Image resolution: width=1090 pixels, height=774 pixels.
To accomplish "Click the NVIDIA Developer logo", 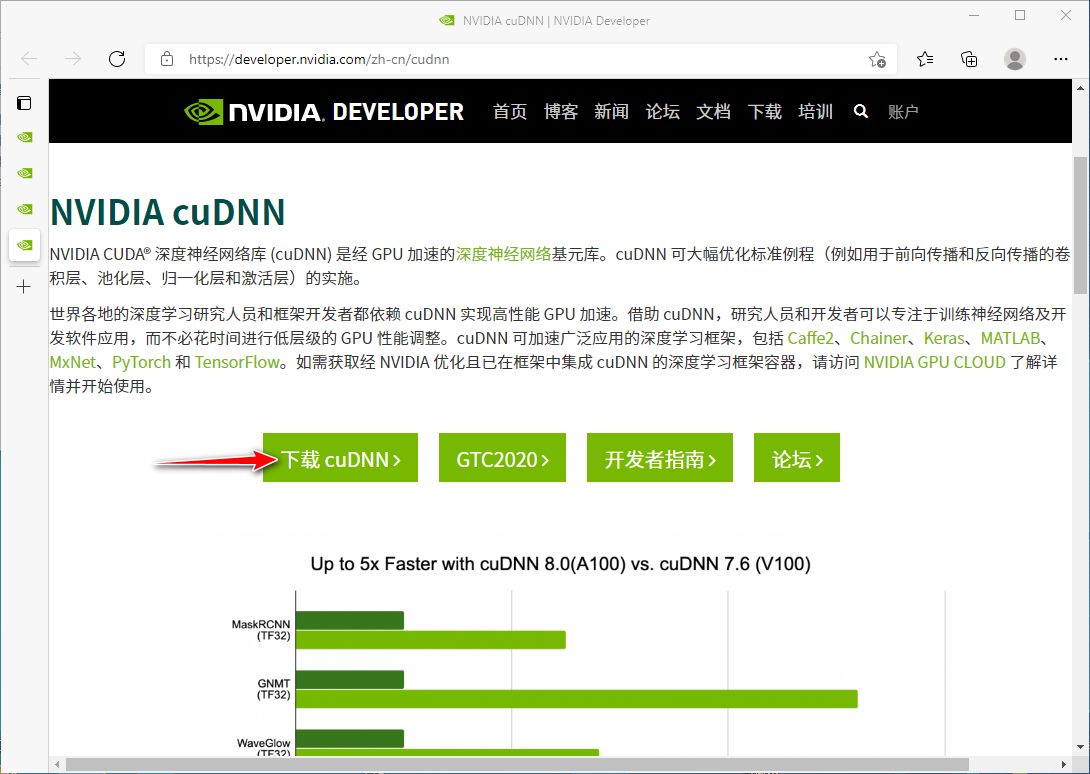I will 324,112.
